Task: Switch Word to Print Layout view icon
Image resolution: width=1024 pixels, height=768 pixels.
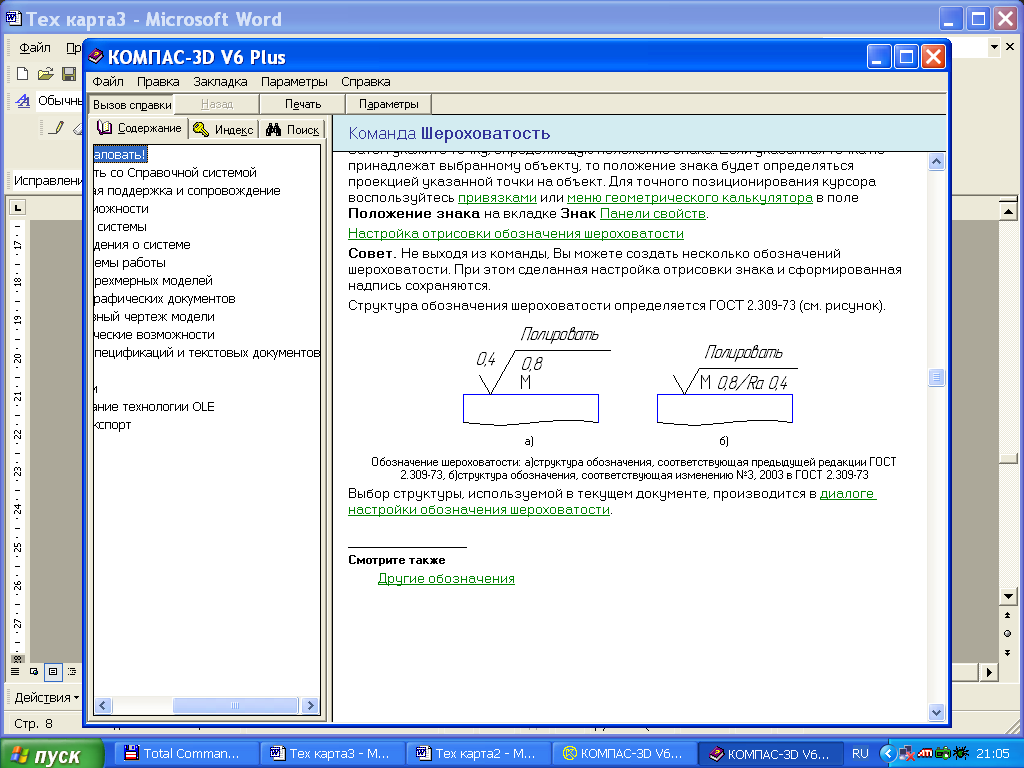Action: point(53,671)
